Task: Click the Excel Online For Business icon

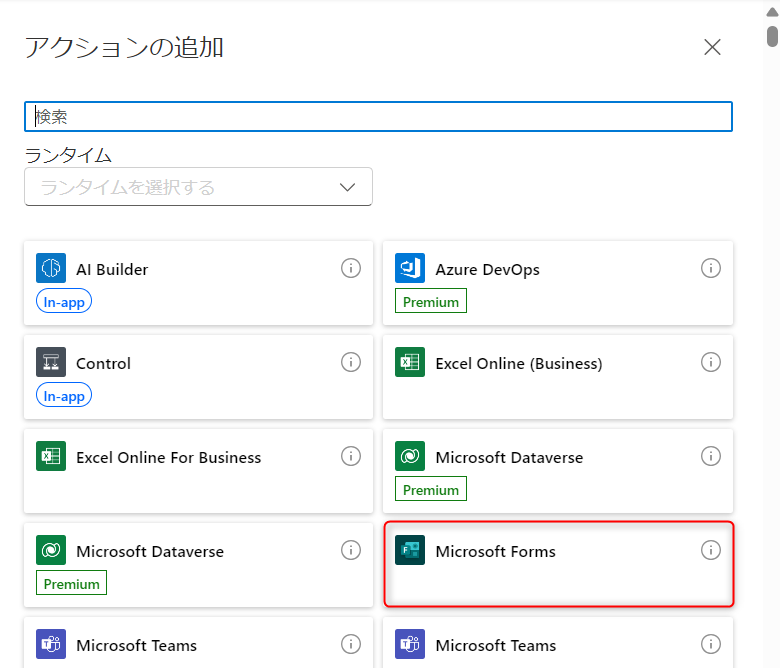Action: [x=51, y=456]
